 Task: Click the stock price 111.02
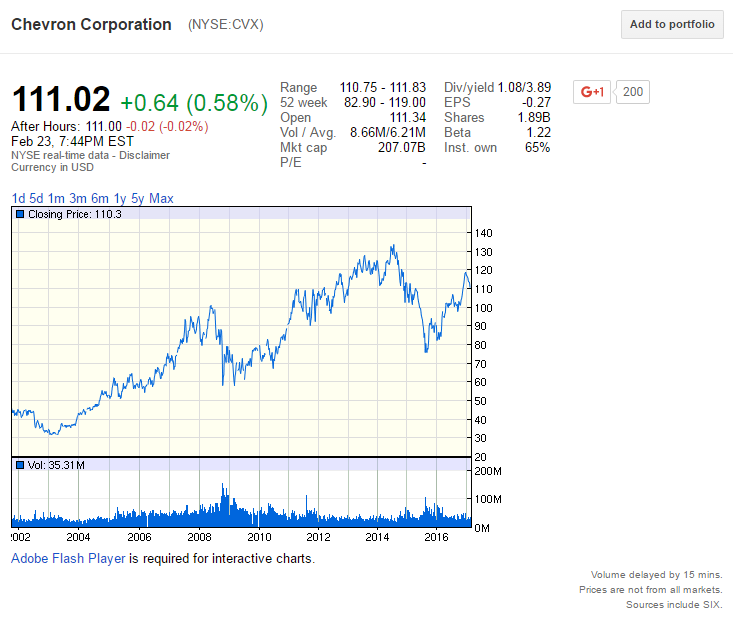(x=61, y=99)
